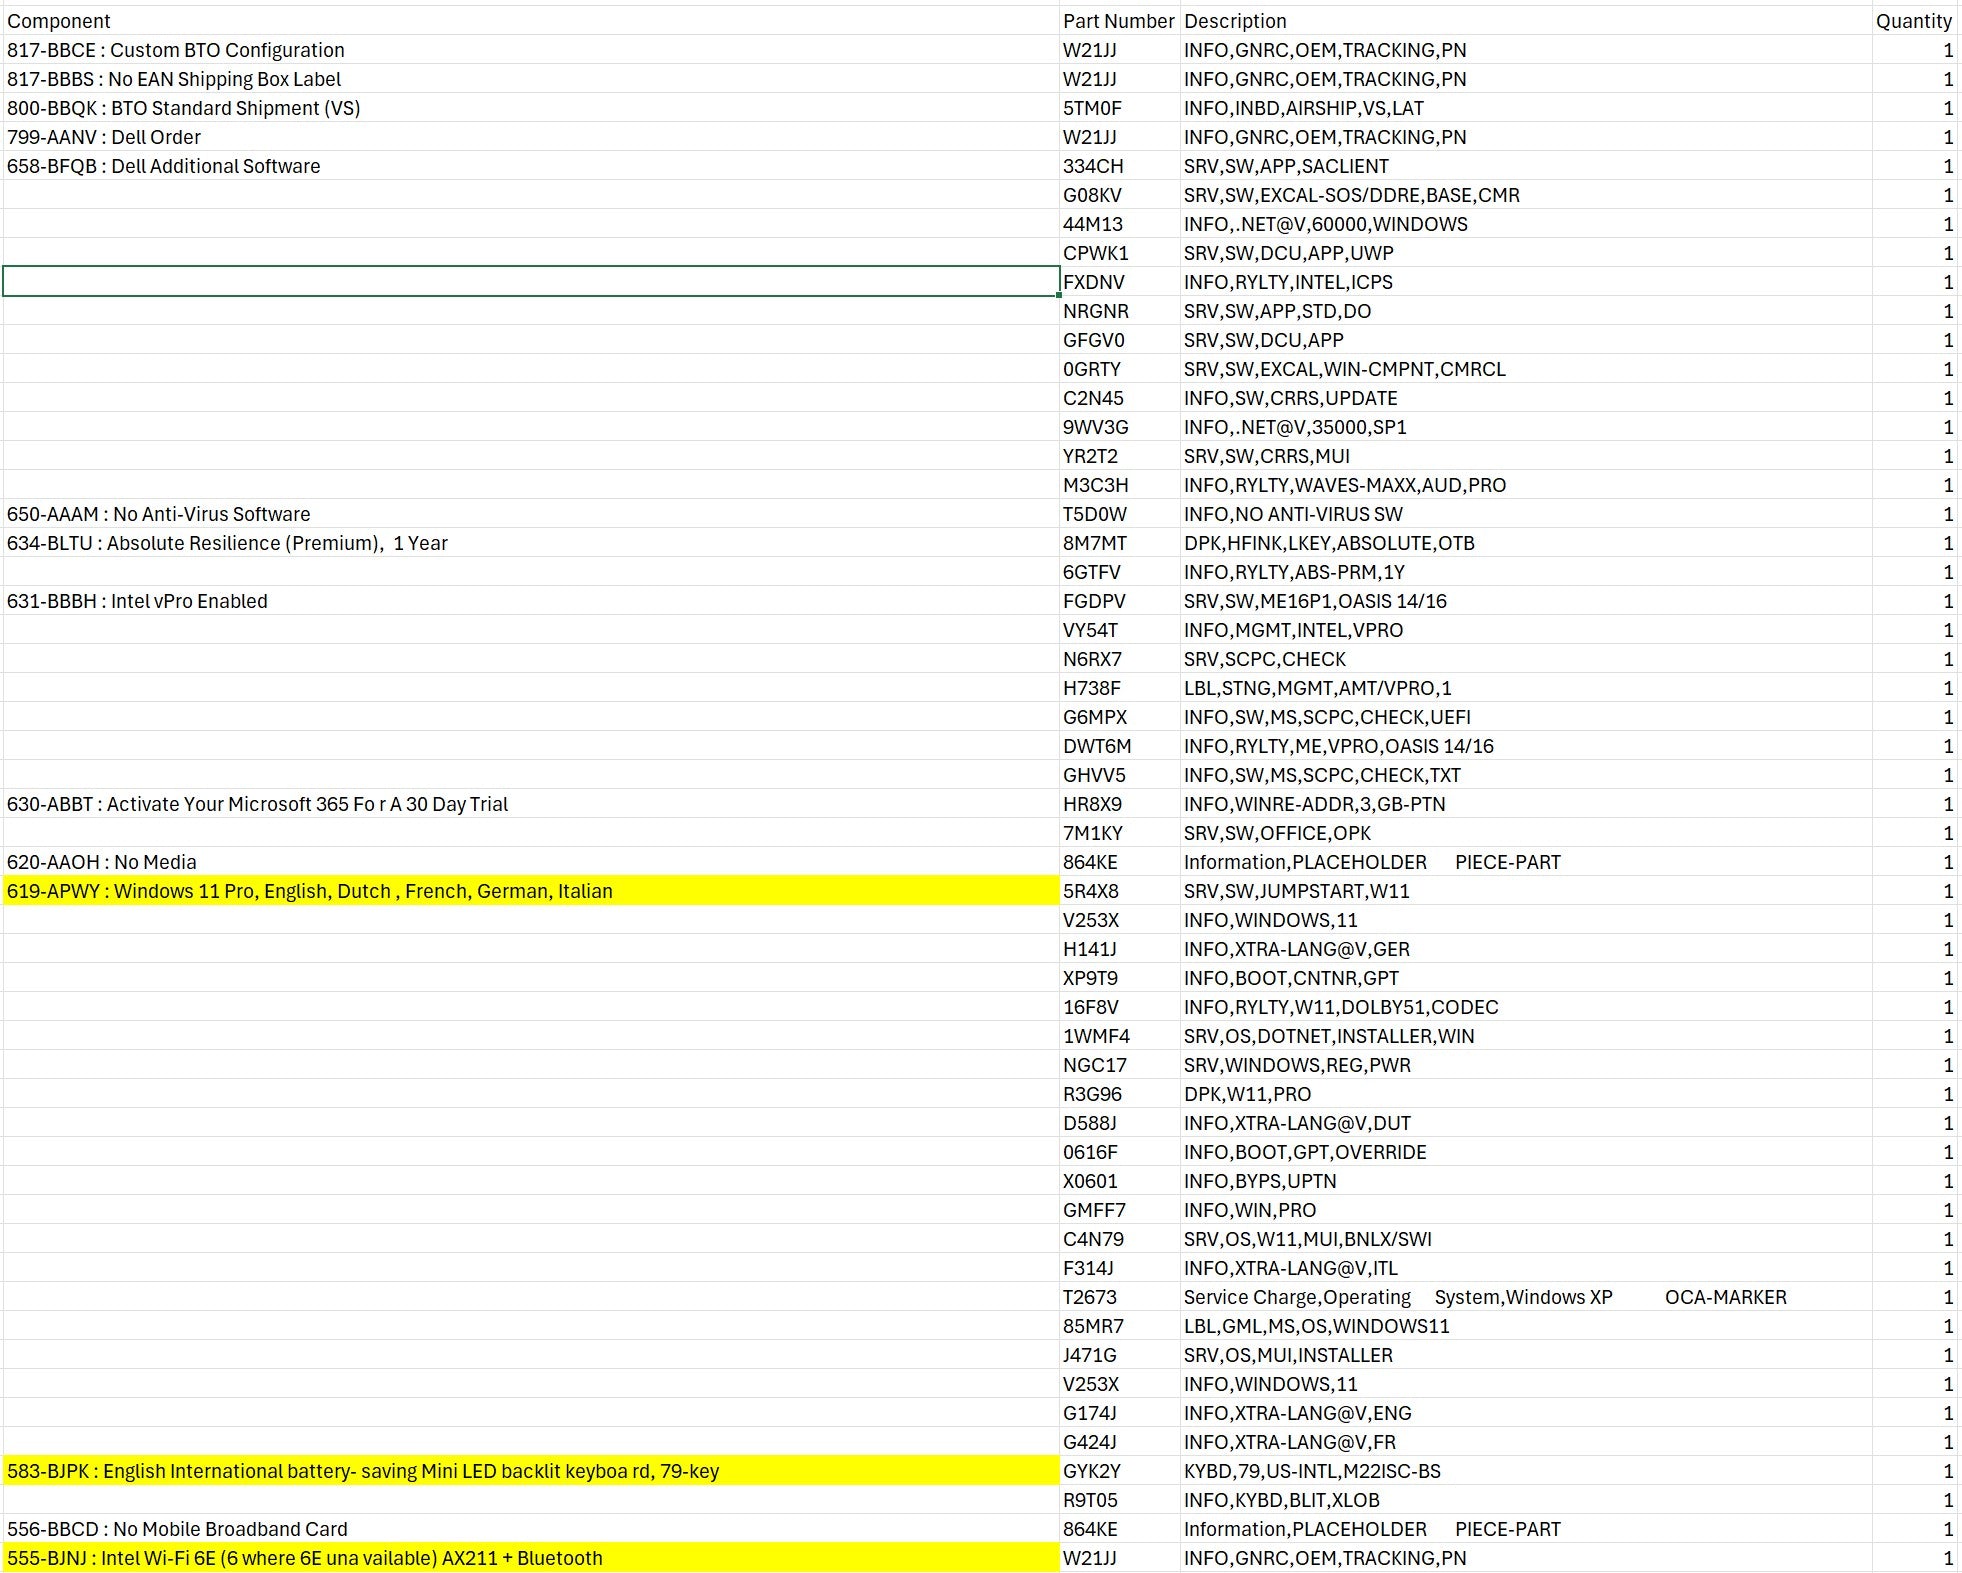Click part number CPWK1
The image size is (1962, 1573).
[x=1119, y=253]
